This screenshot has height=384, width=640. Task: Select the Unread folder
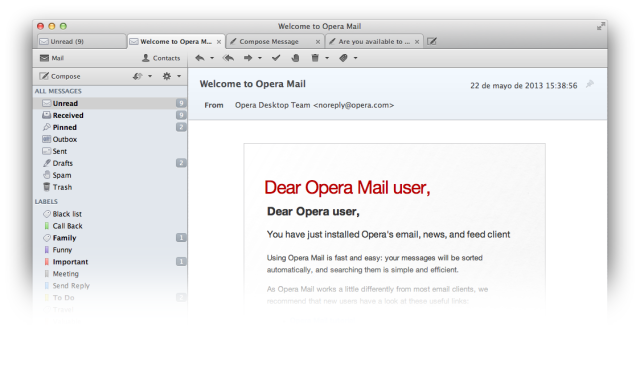(x=110, y=103)
